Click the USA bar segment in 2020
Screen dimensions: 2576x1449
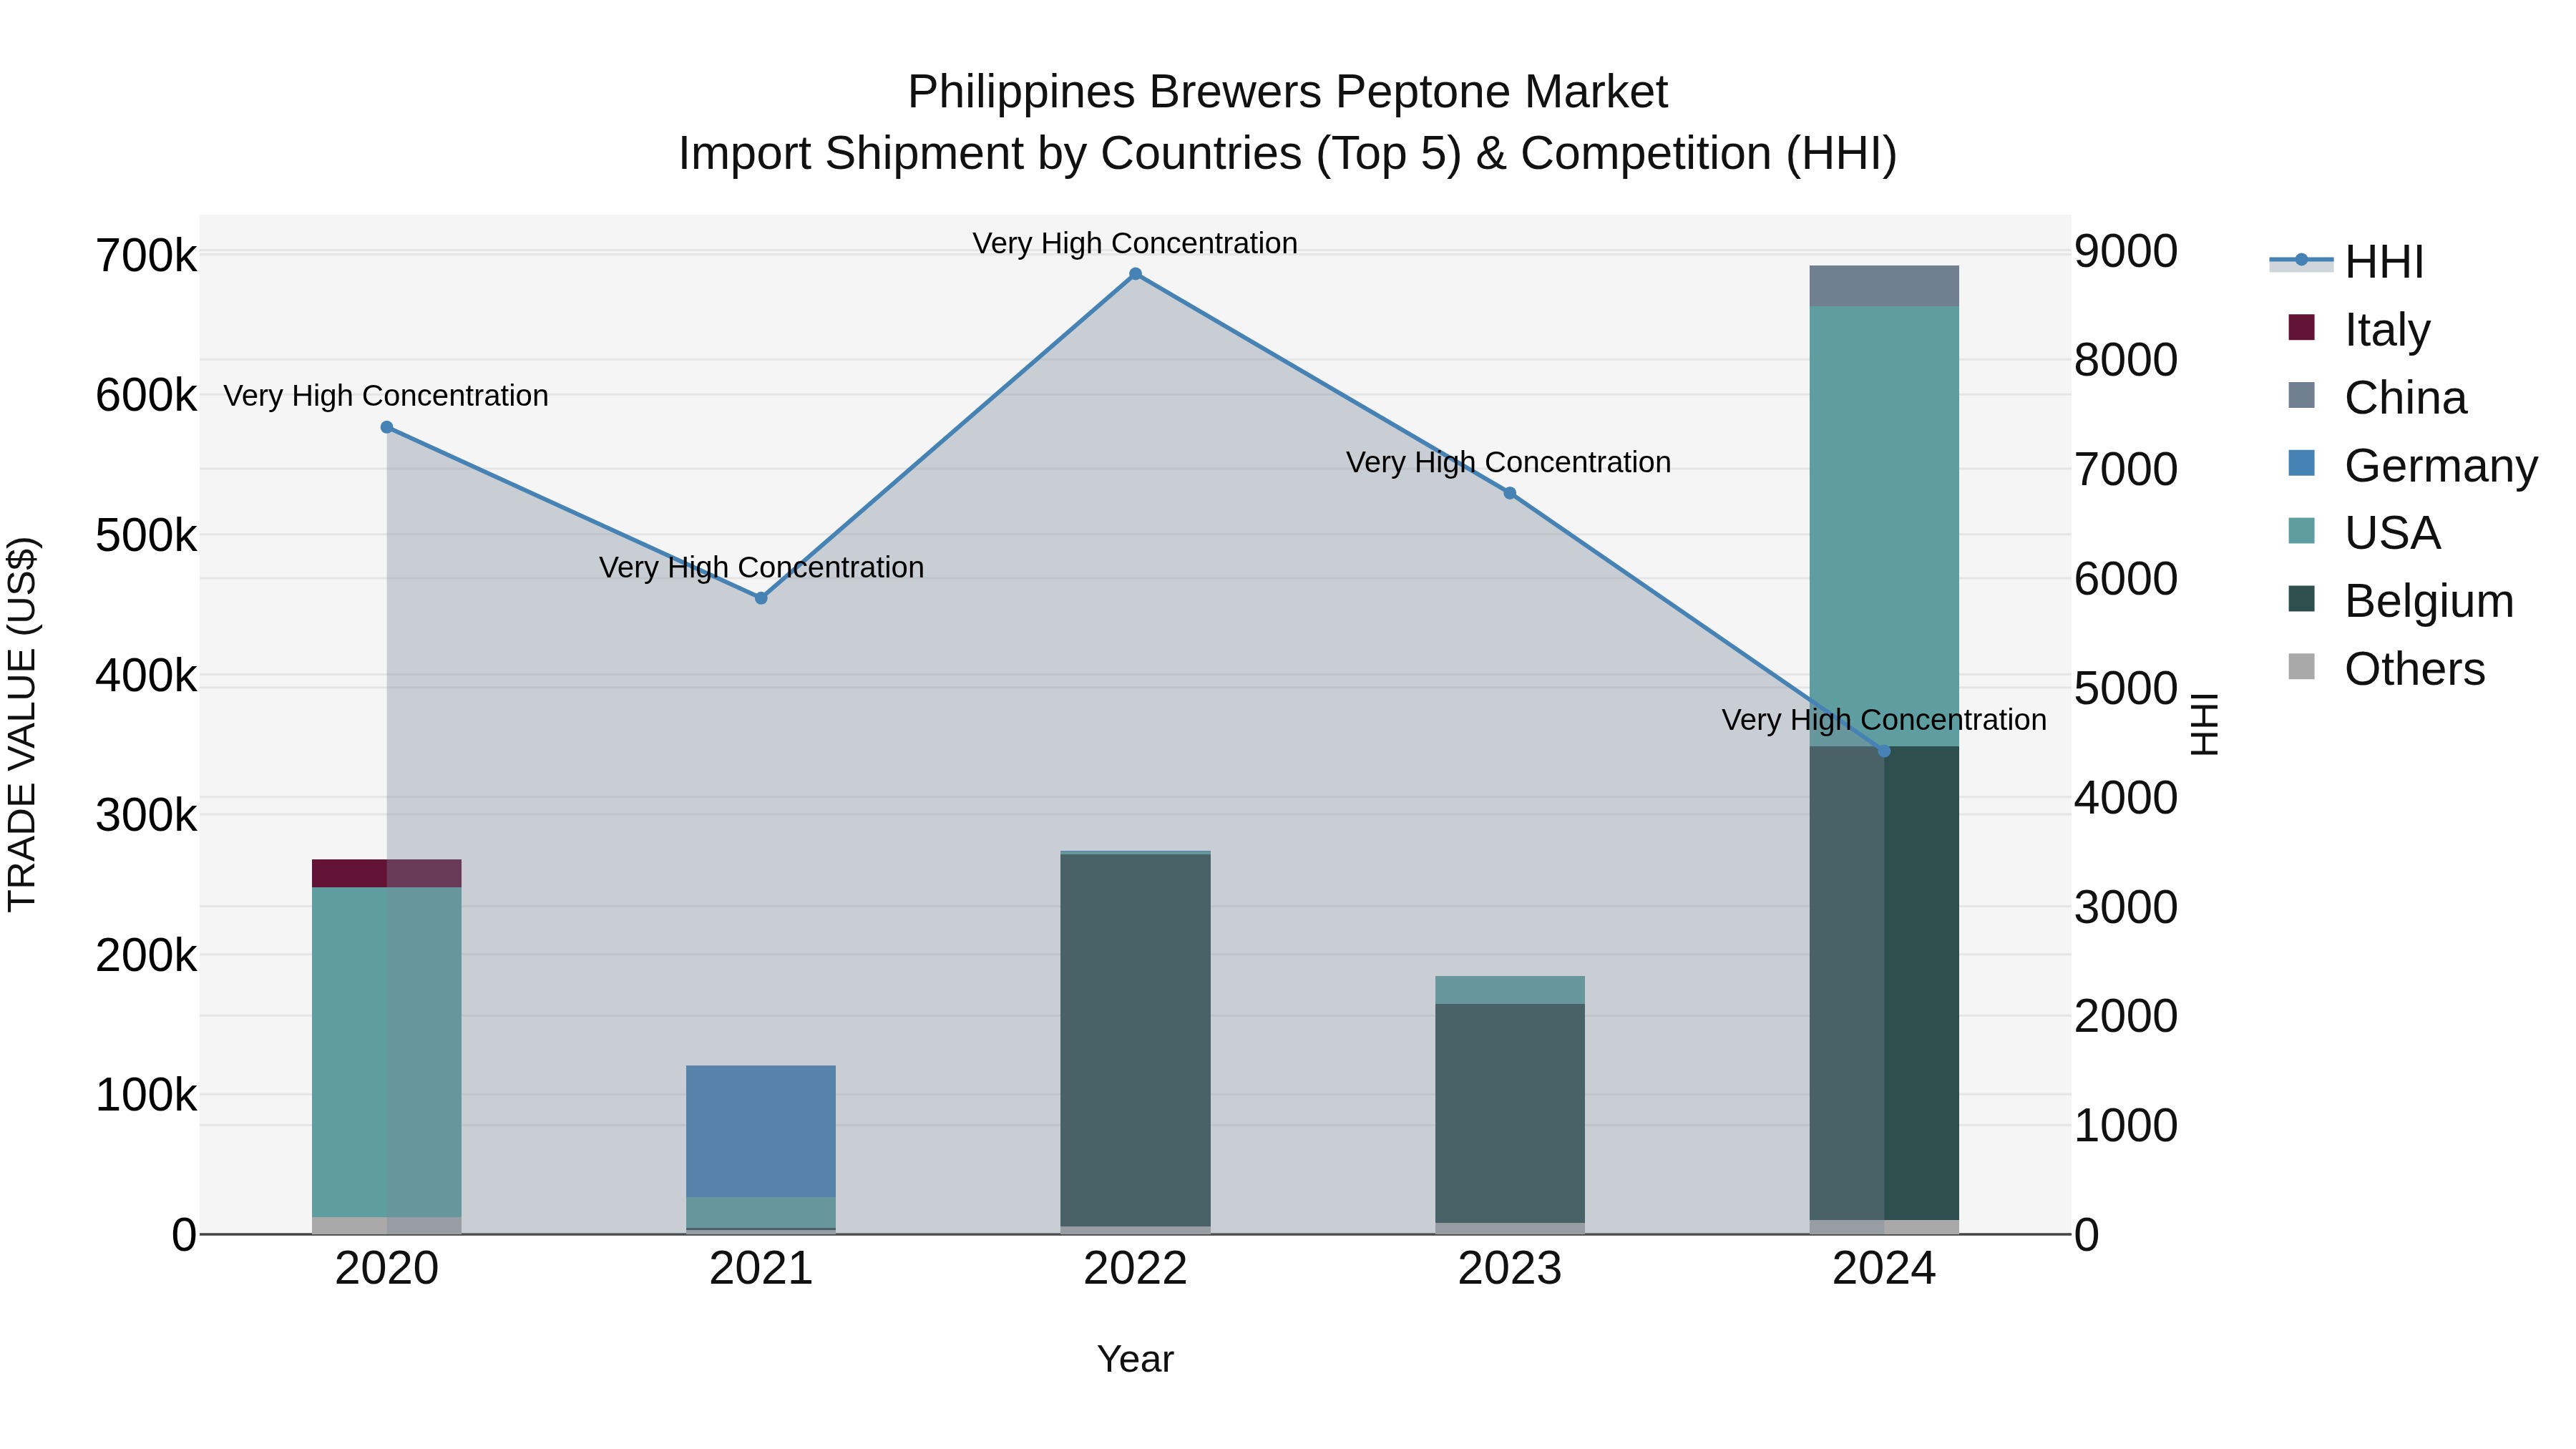[x=387, y=1052]
